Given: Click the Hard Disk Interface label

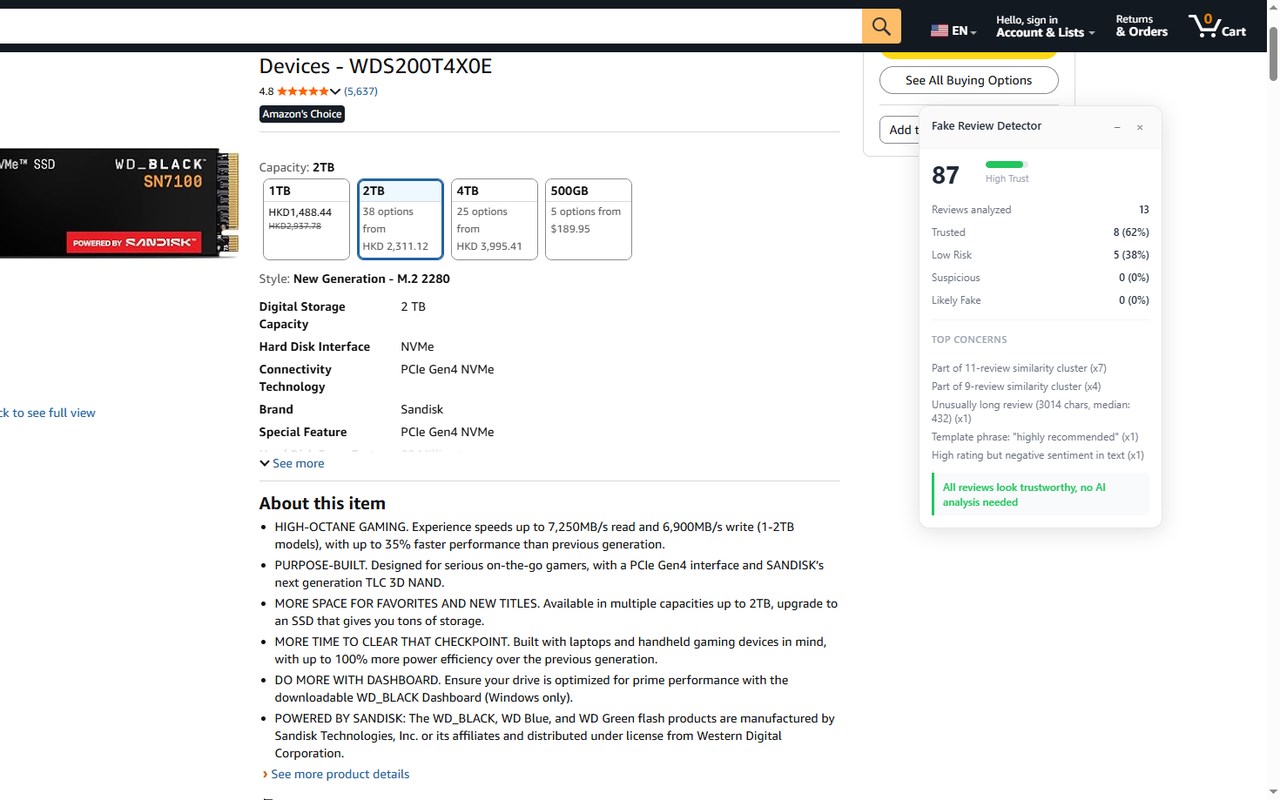Looking at the screenshot, I should coord(314,347).
